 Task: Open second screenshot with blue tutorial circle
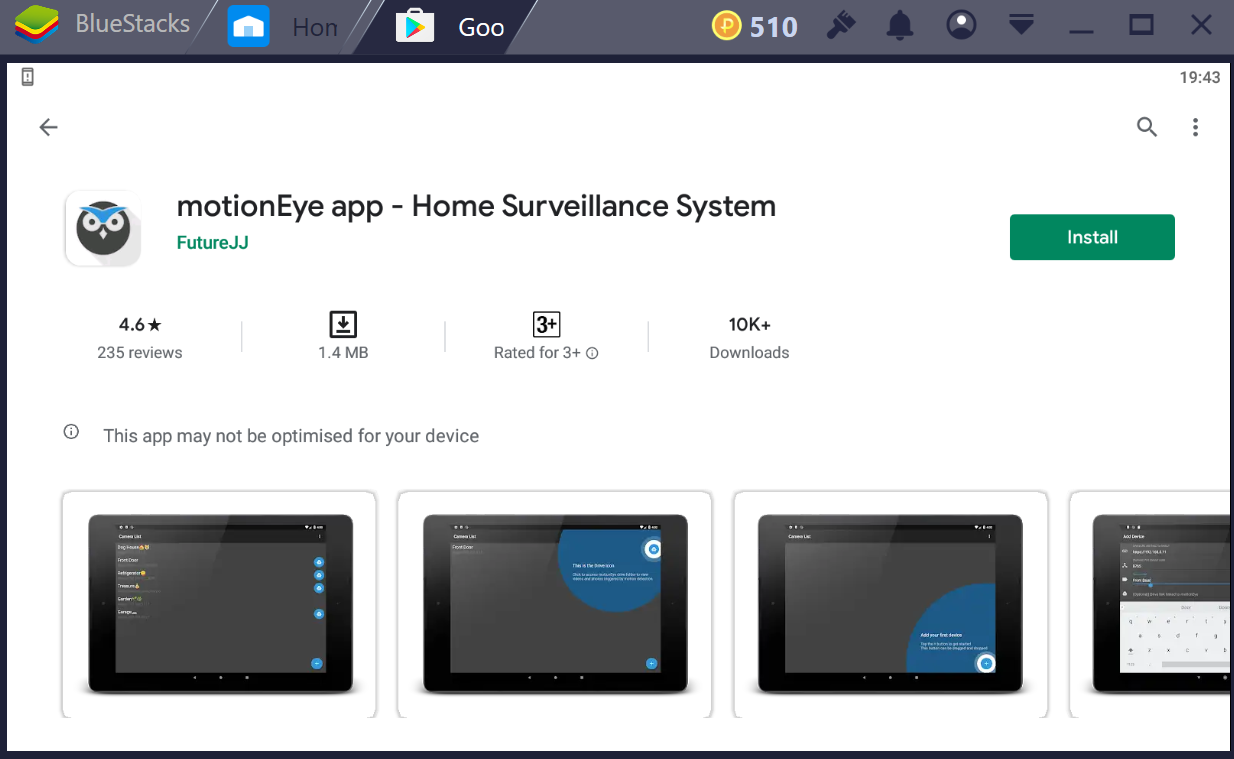(555, 604)
